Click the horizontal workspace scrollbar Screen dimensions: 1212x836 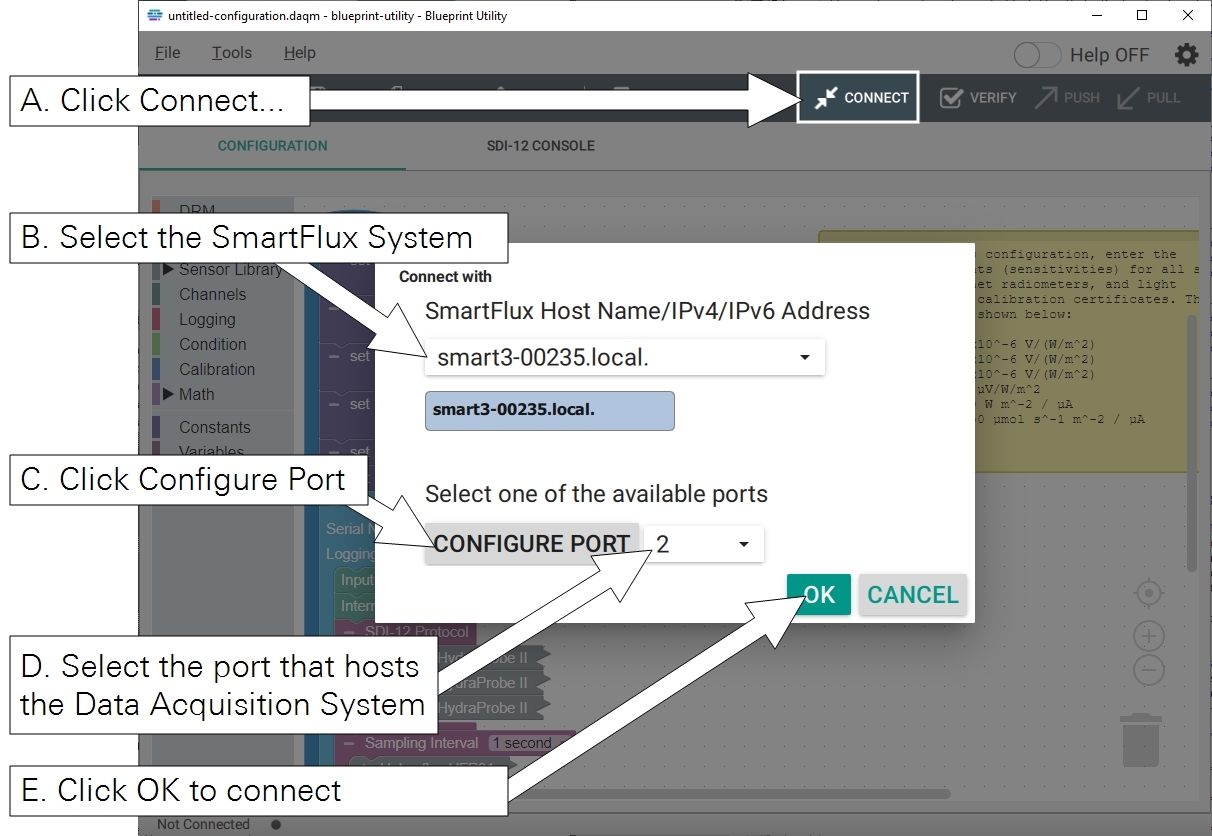(x=730, y=794)
